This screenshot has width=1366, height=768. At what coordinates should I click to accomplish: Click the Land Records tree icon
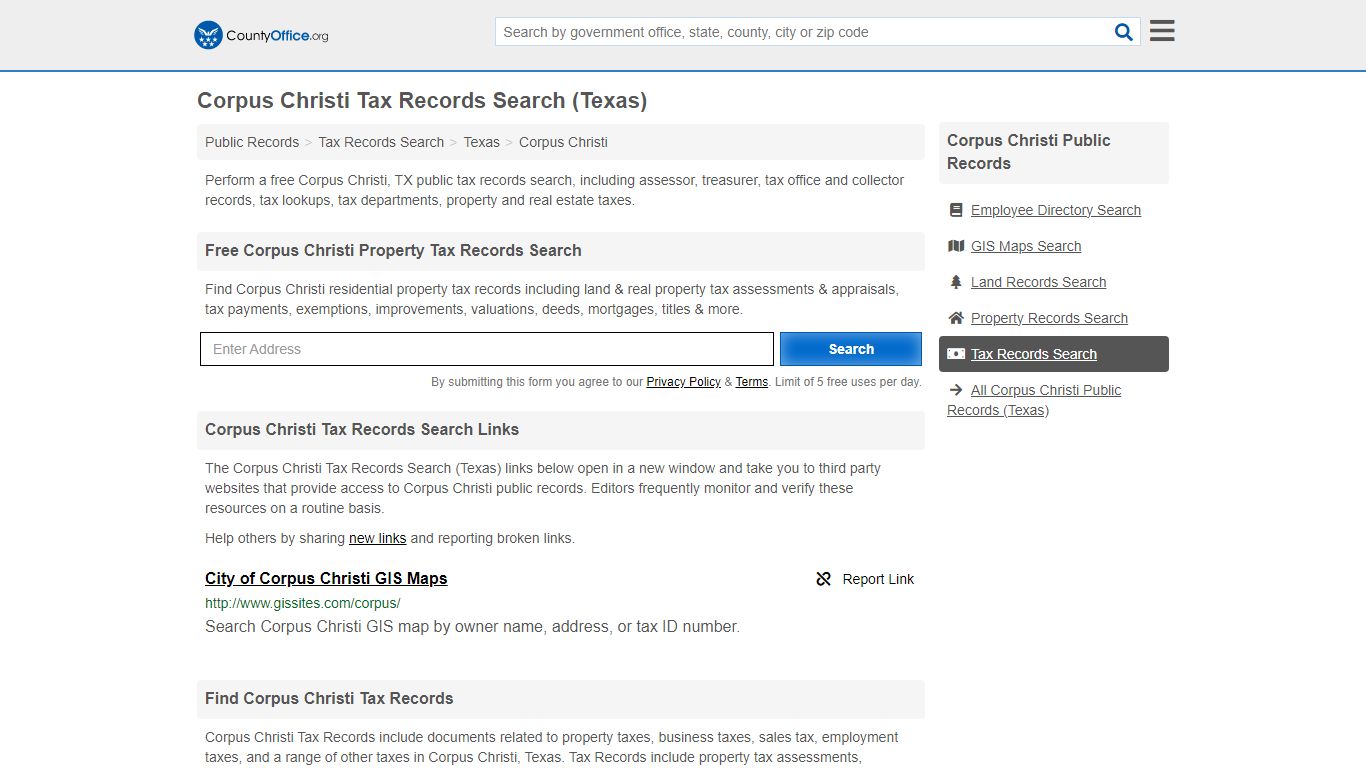click(x=956, y=282)
